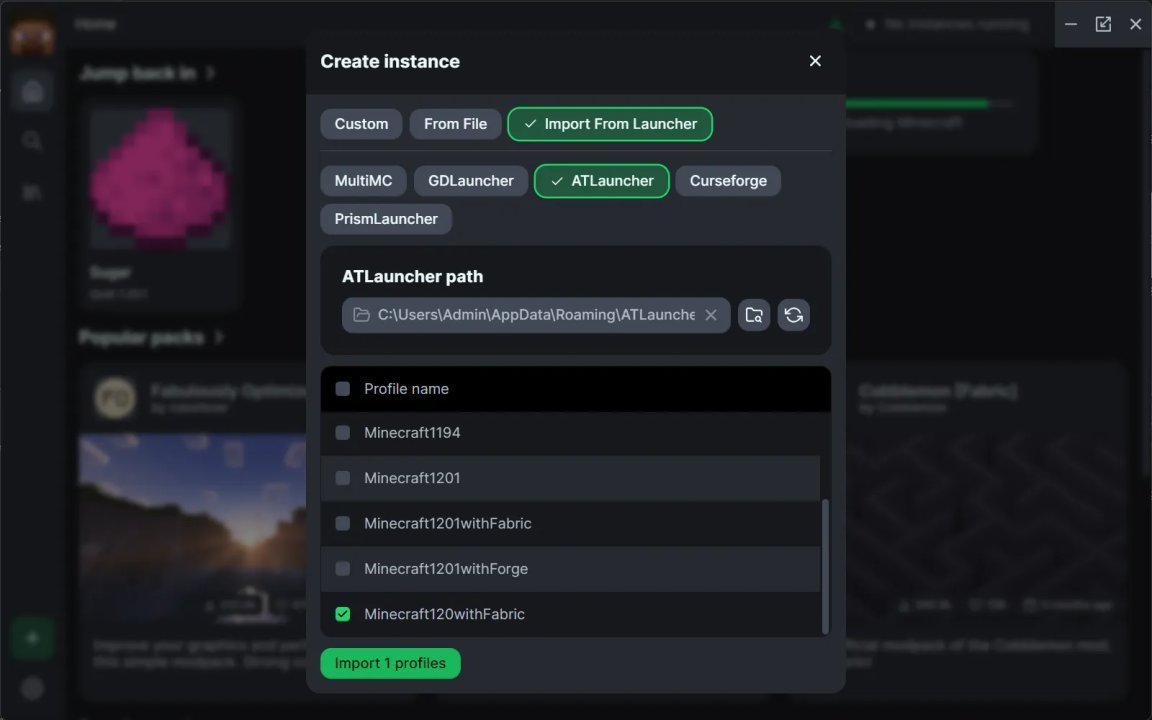Select the Curseforge launcher option
The image size is (1152, 720).
[x=728, y=180]
